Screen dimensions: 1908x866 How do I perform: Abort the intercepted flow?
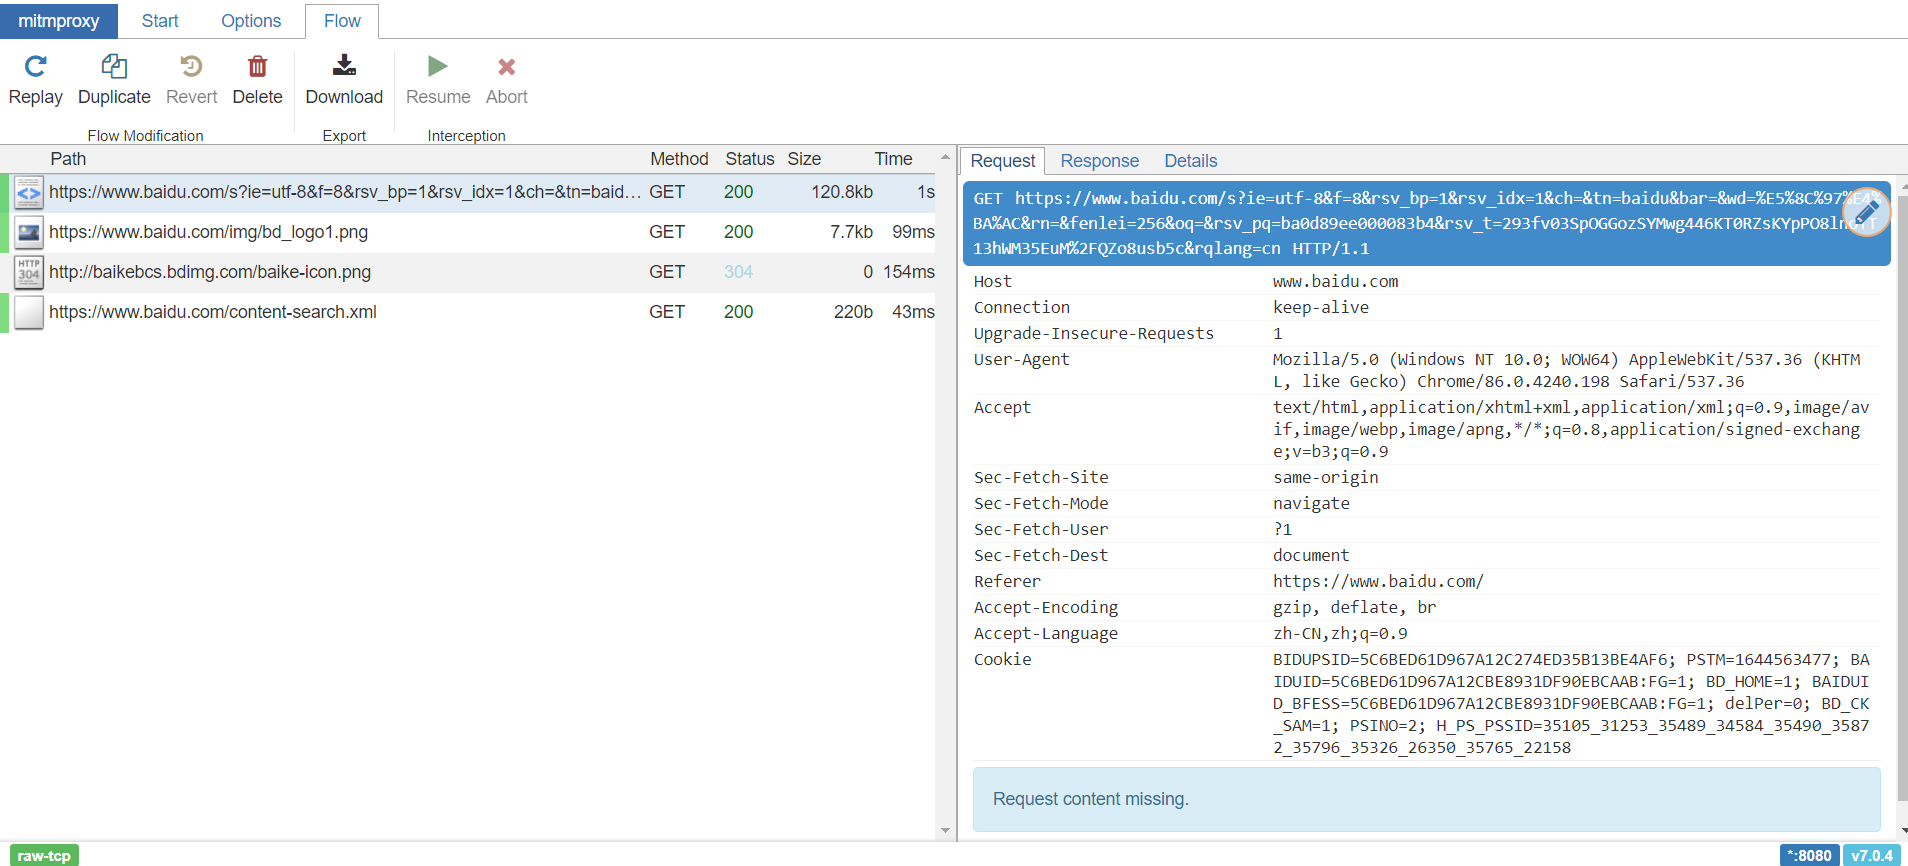(507, 81)
